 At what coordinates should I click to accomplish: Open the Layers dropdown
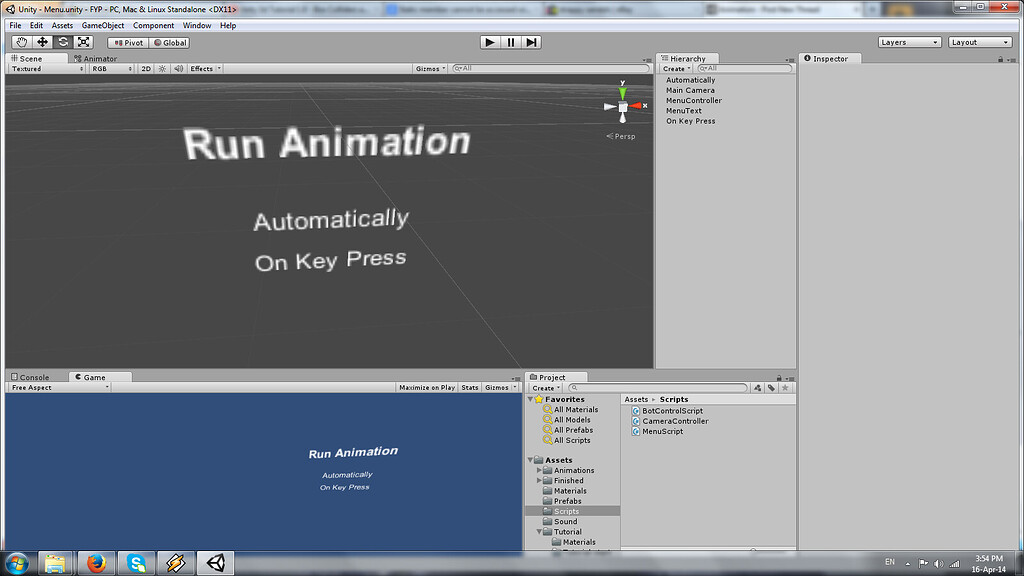click(x=908, y=41)
